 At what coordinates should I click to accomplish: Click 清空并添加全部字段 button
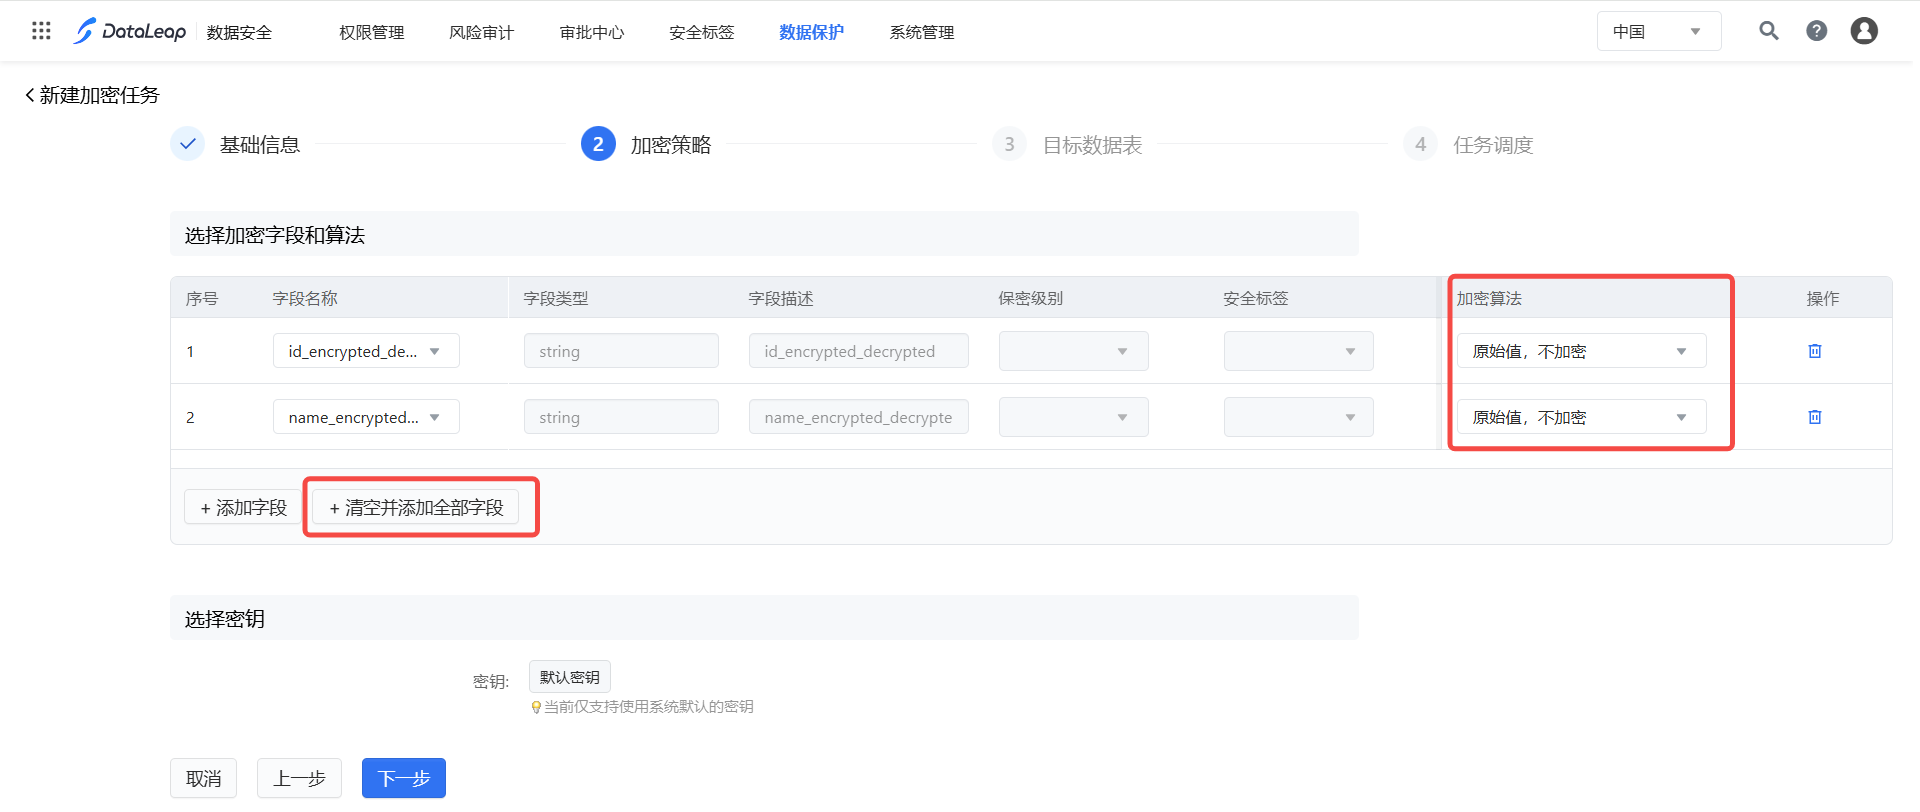click(x=416, y=508)
